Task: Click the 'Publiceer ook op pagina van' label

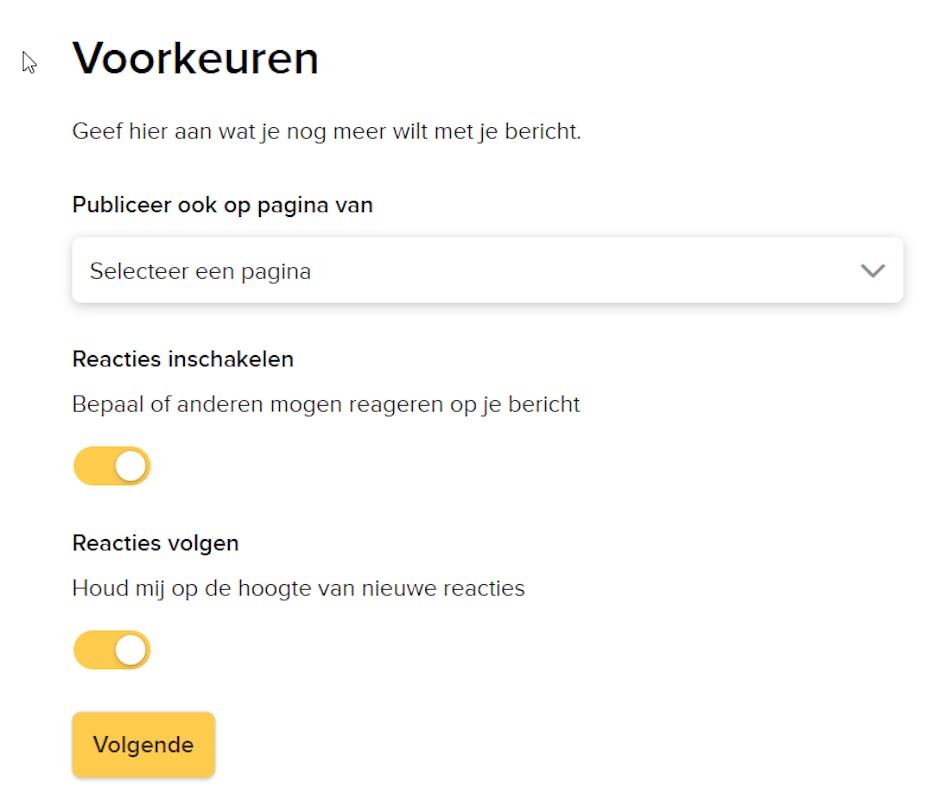Action: coord(222,205)
